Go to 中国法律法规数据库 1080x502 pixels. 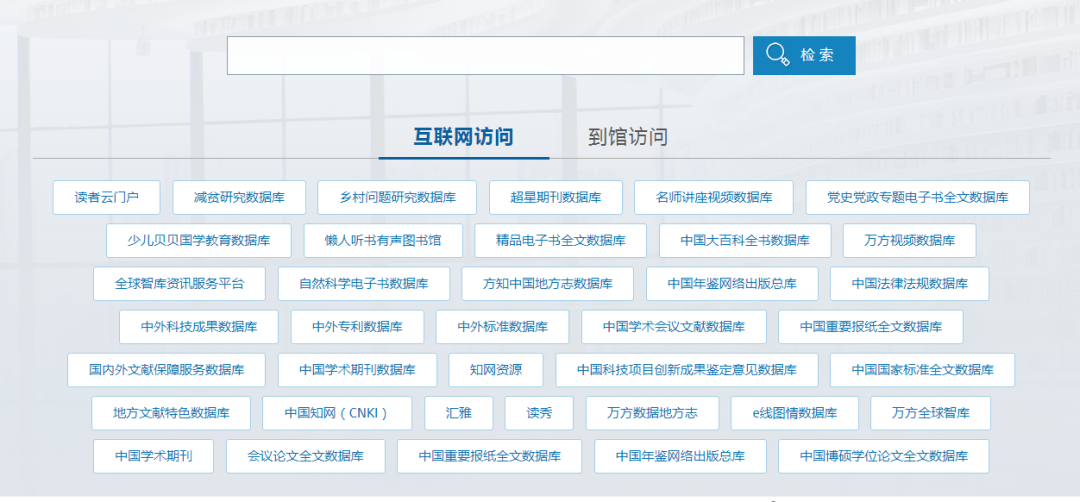909,284
